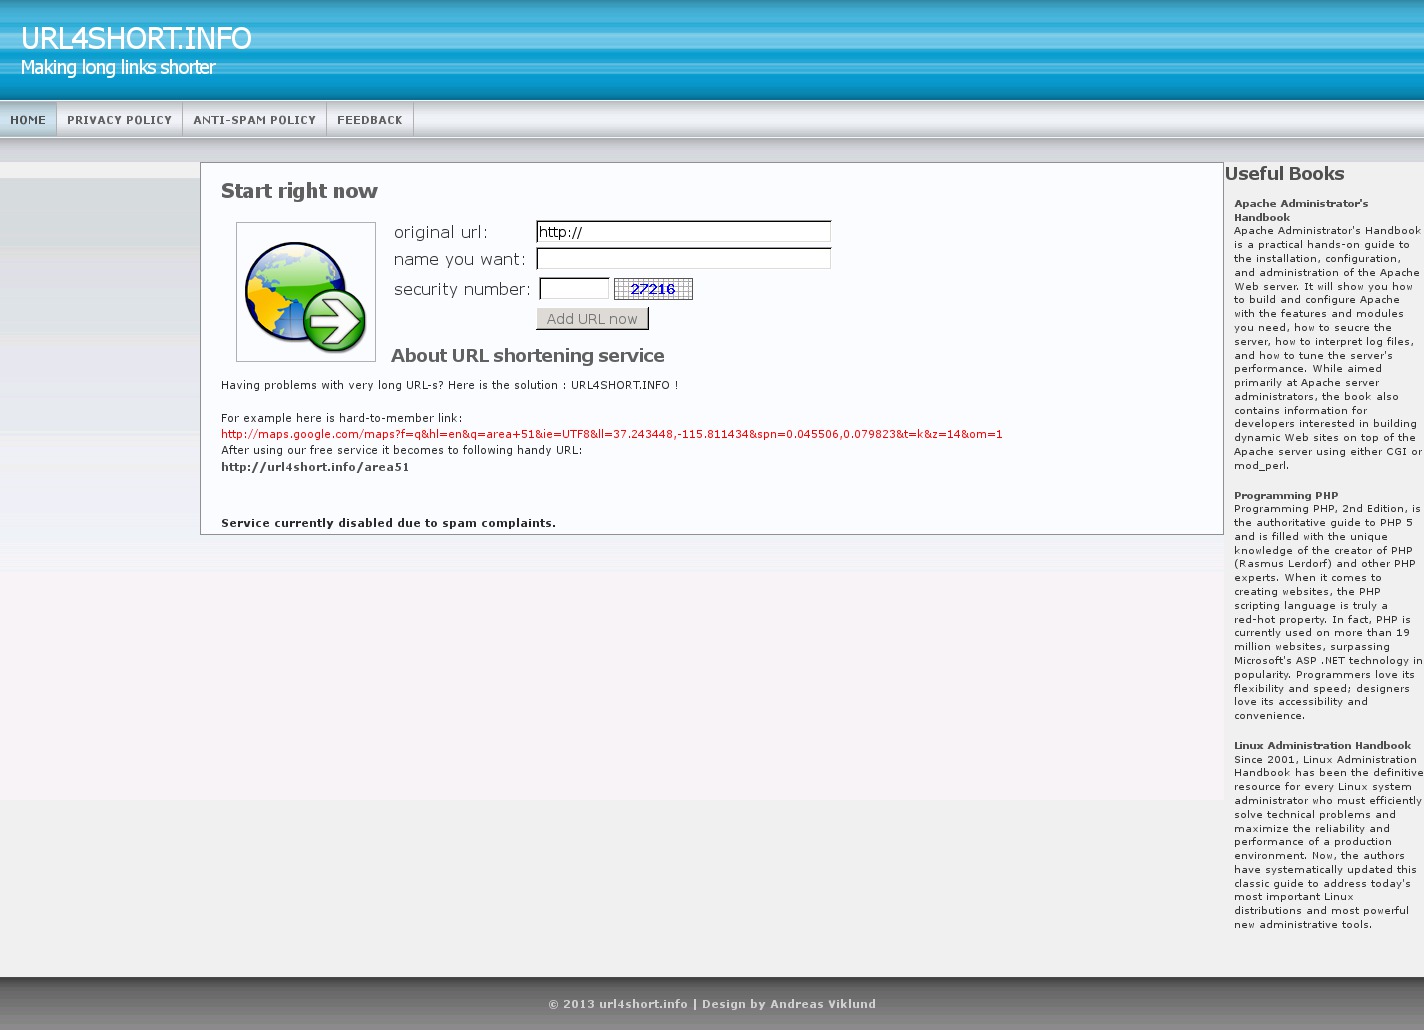Open the Anti-Spam Policy page
The height and width of the screenshot is (1030, 1424).
pos(254,120)
